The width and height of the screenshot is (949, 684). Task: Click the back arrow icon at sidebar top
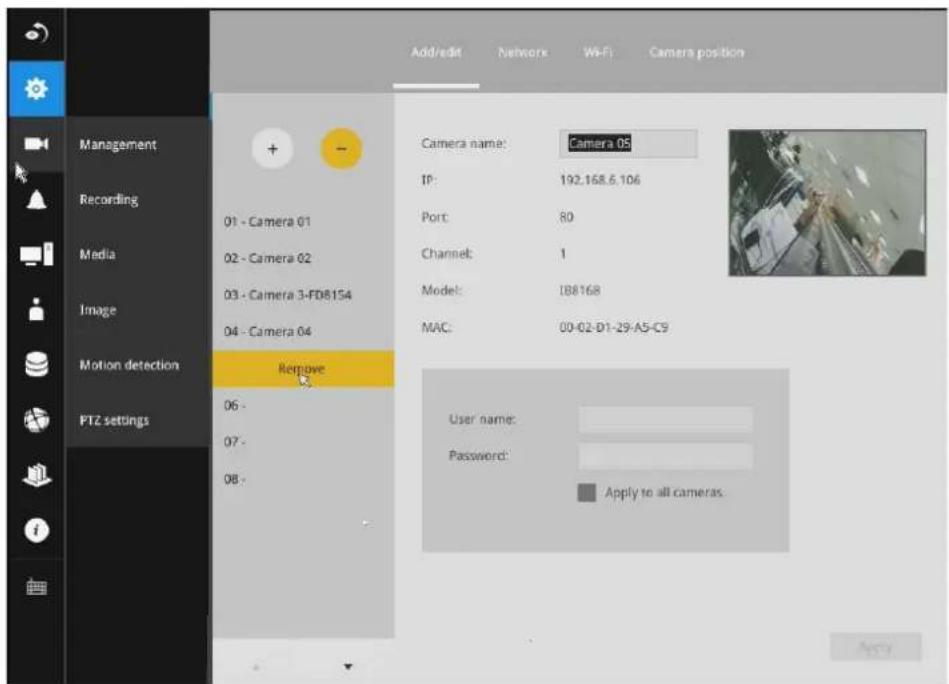36,33
